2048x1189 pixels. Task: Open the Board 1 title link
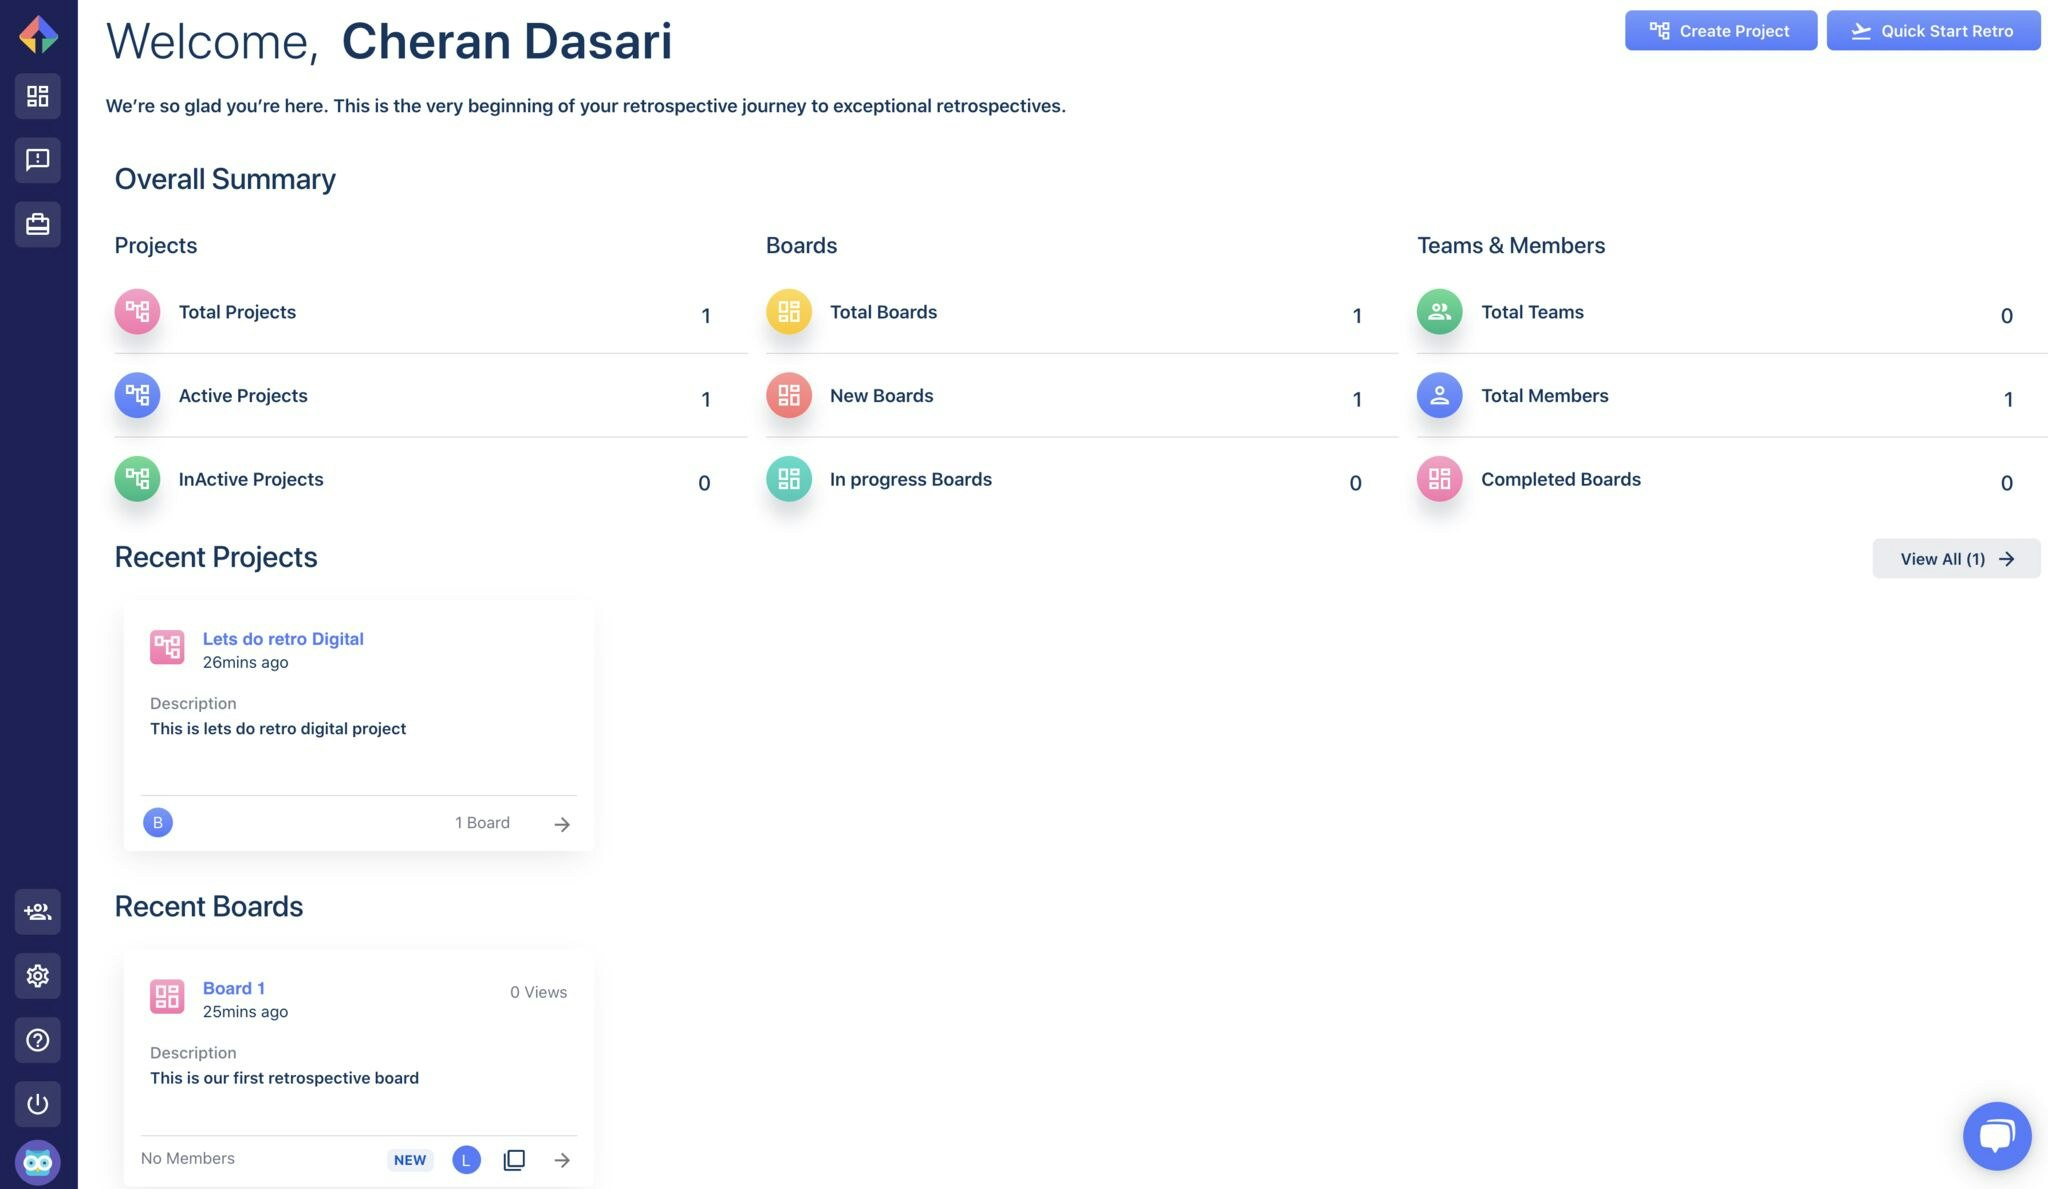tap(234, 988)
